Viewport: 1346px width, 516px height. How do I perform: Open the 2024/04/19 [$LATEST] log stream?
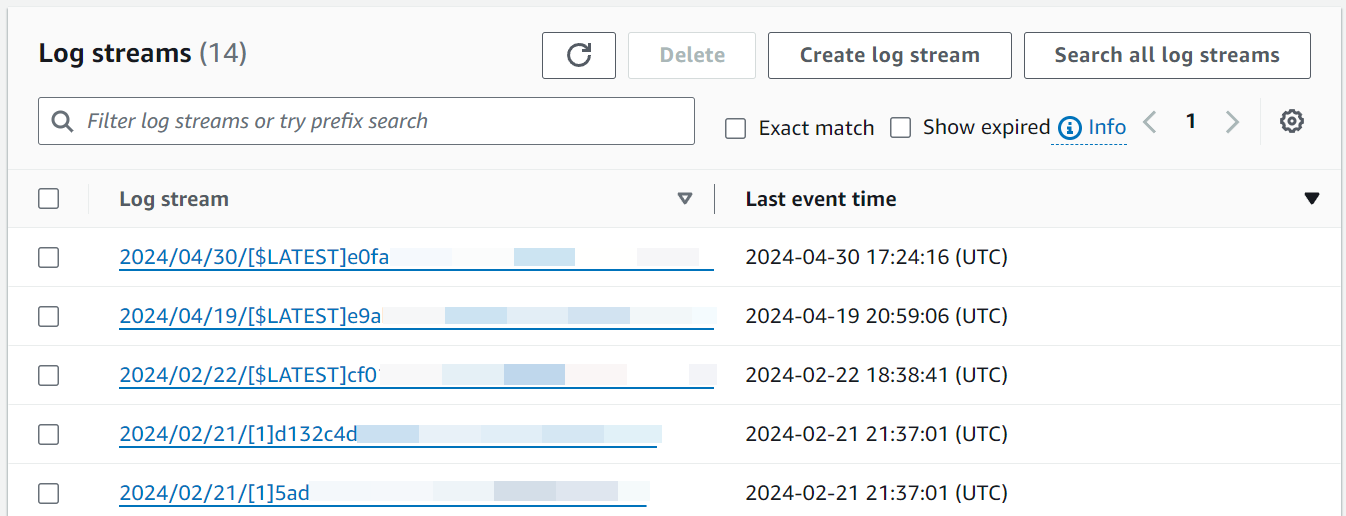pyautogui.click(x=250, y=316)
